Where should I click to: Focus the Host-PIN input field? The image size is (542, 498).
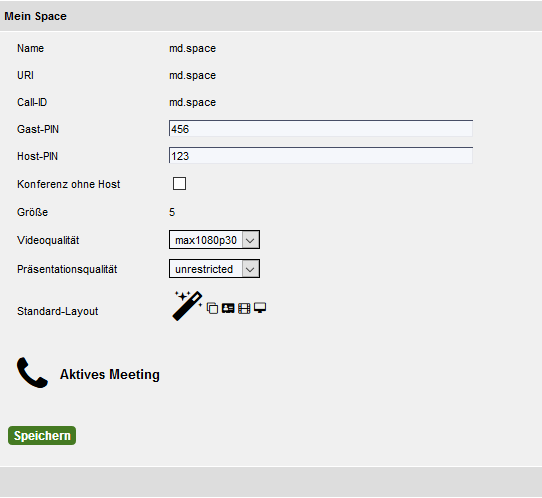click(321, 156)
